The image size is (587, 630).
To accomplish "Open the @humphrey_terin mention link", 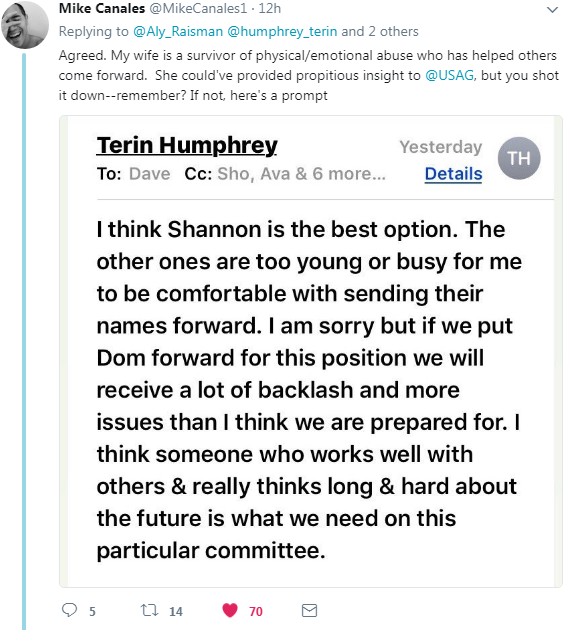I will pos(282,31).
